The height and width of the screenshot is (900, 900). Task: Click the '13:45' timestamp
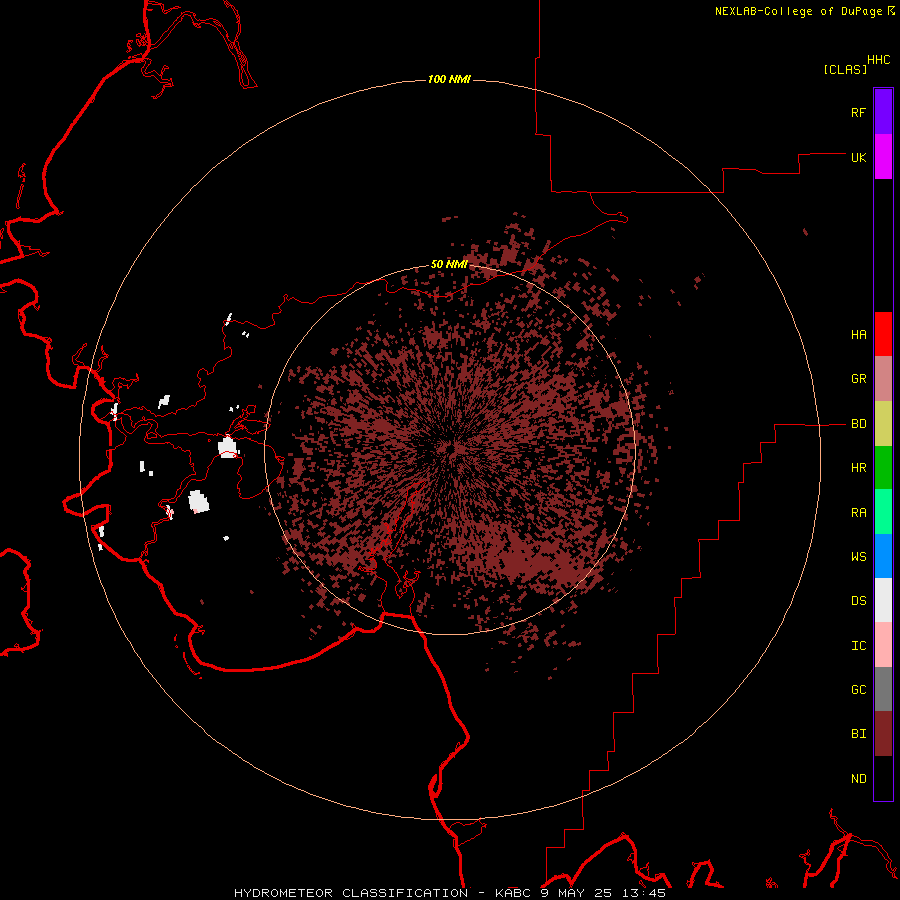pos(643,893)
